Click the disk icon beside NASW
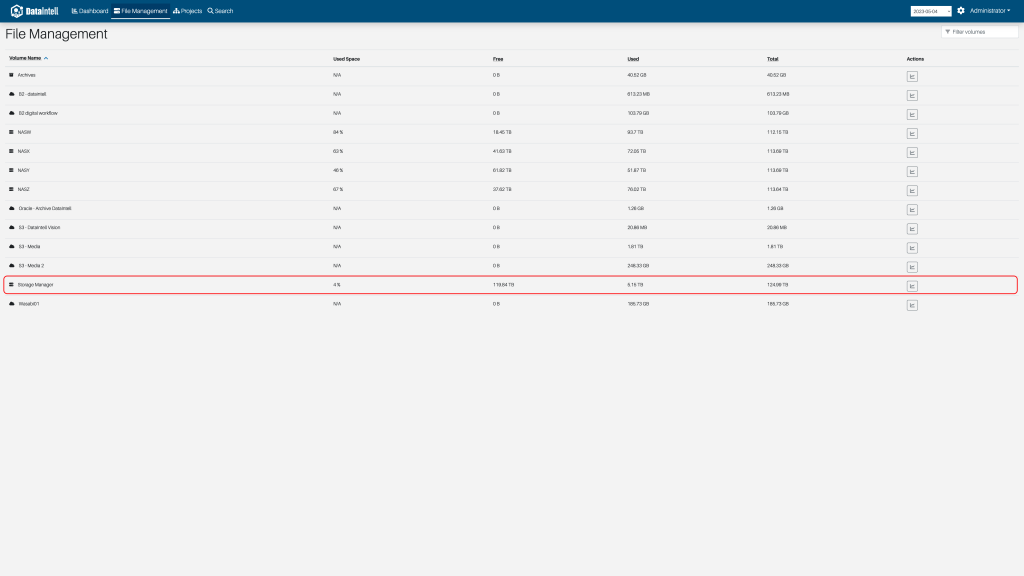Viewport: 1024px width, 576px height. pos(11,132)
